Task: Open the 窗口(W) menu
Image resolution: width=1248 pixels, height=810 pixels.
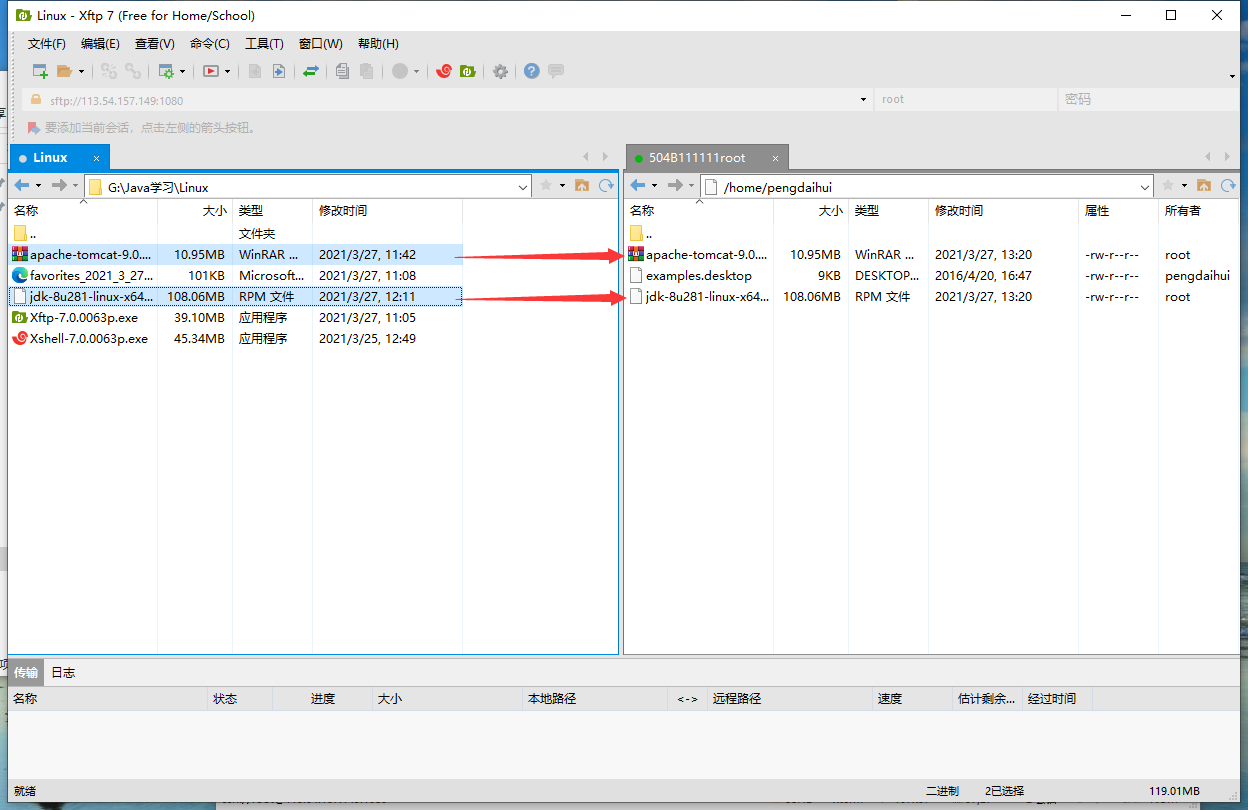Action: pyautogui.click(x=320, y=44)
